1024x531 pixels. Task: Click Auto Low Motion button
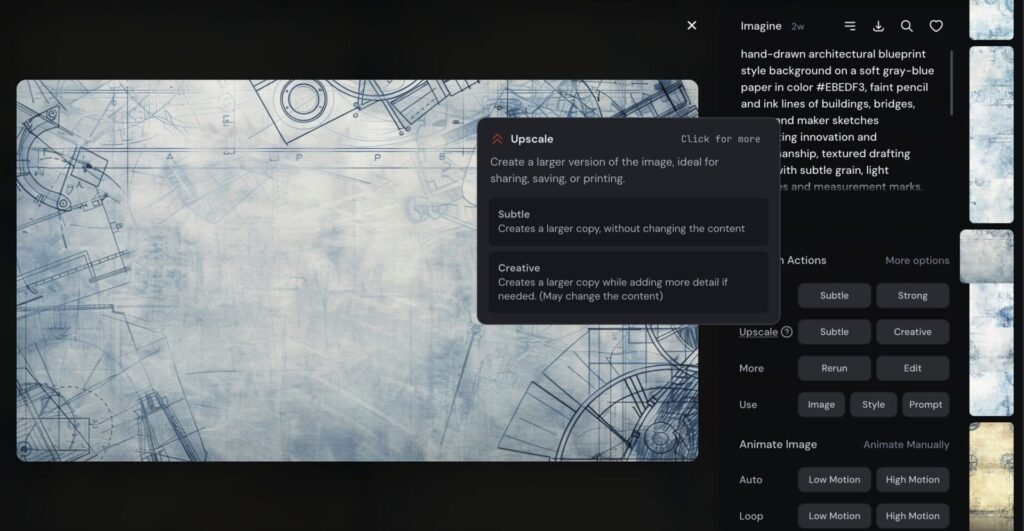(x=834, y=479)
